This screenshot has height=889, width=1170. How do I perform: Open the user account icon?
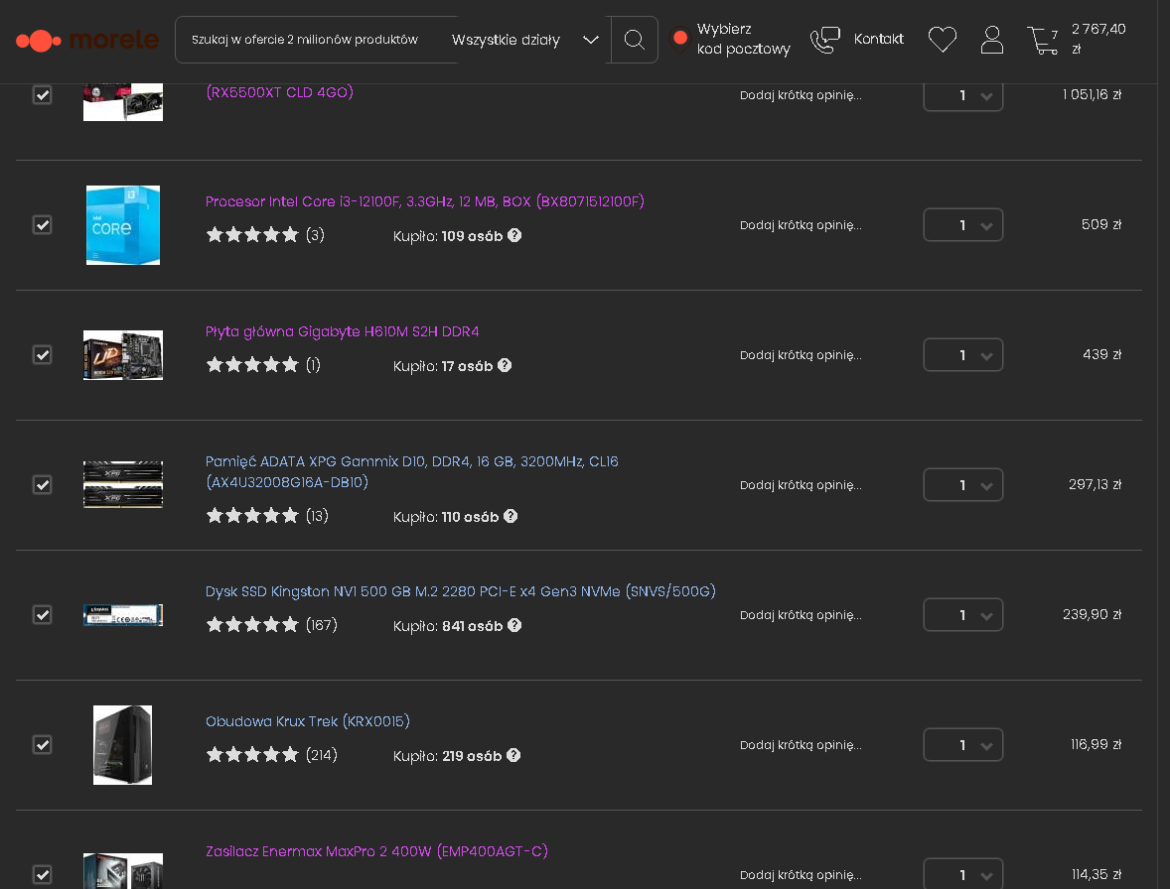992,40
